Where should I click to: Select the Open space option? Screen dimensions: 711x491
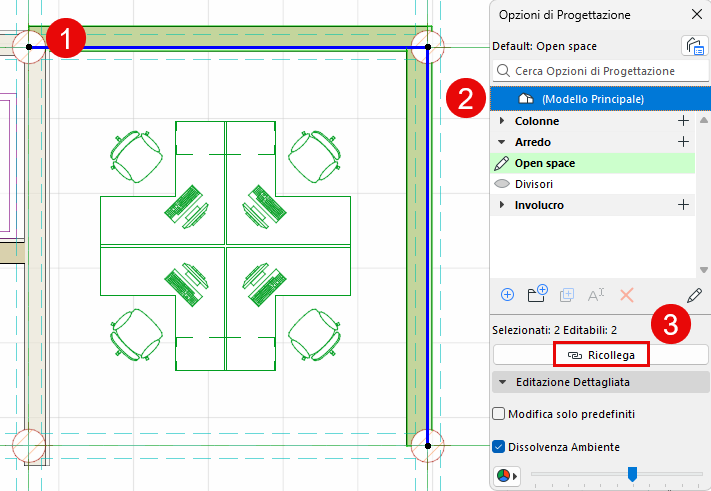pos(593,163)
